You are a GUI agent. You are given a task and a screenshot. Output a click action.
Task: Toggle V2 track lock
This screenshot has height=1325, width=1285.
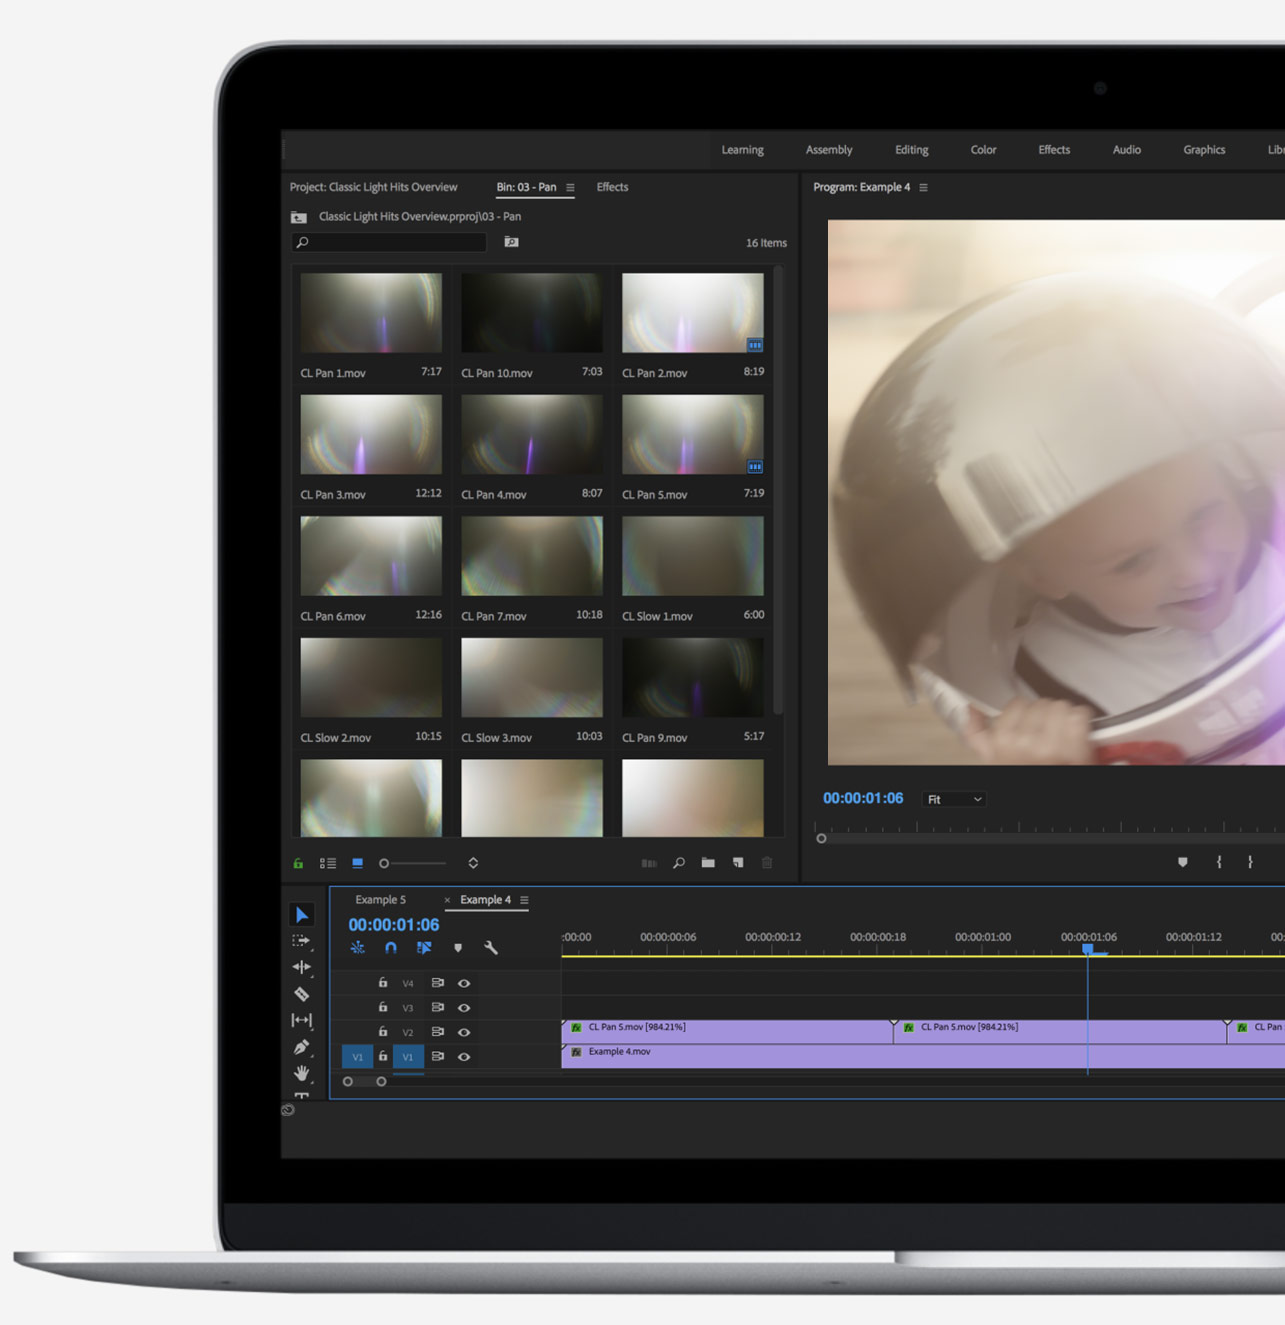382,1031
